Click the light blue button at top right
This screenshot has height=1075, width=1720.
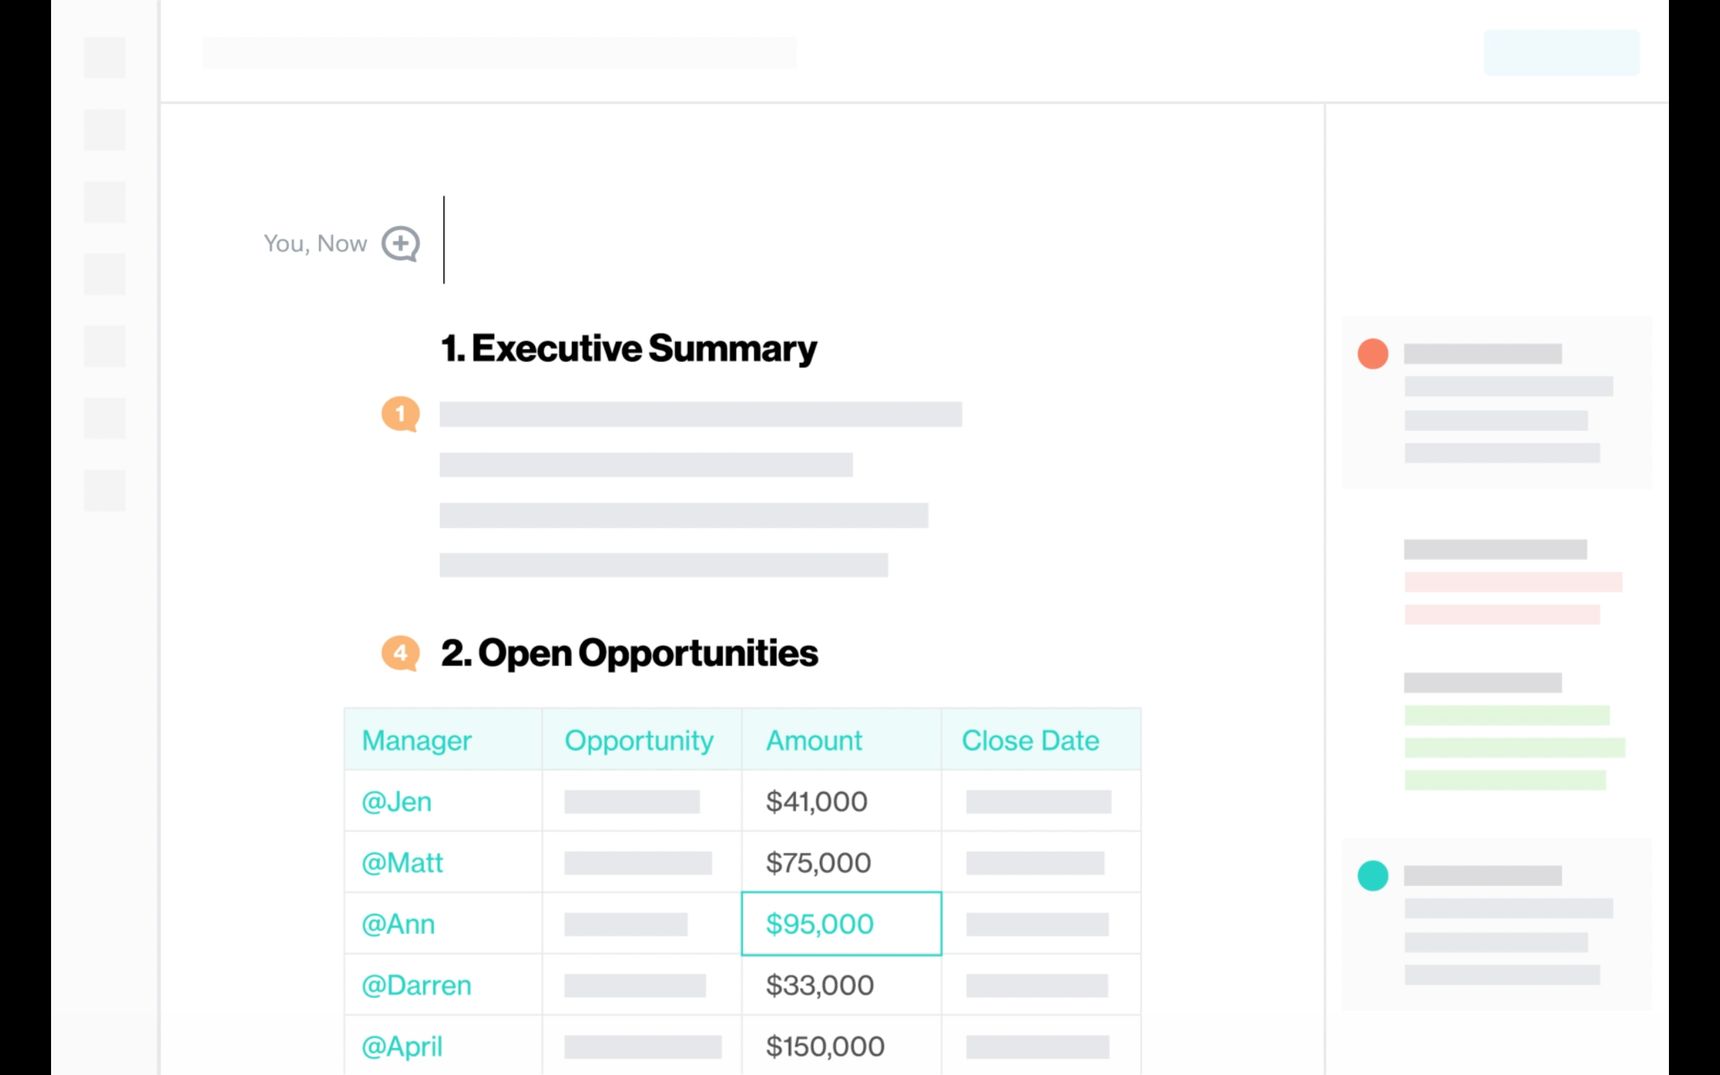1561,52
